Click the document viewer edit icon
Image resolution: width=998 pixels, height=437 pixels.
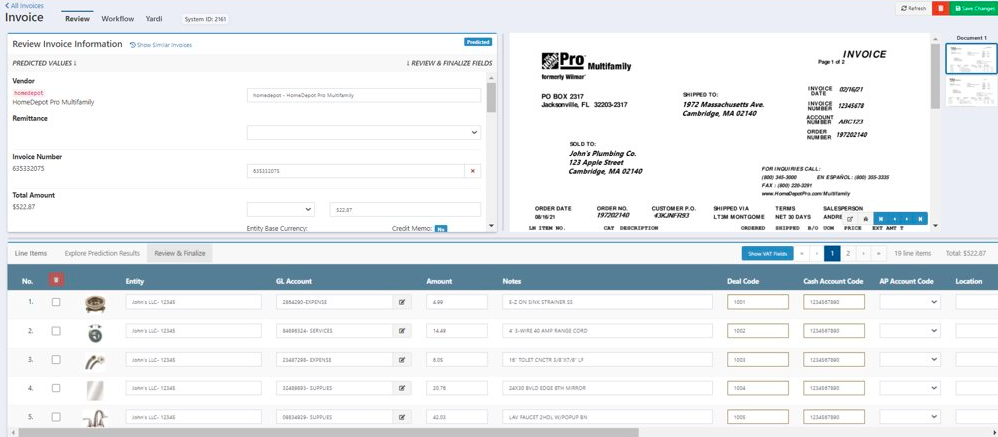tap(850, 219)
